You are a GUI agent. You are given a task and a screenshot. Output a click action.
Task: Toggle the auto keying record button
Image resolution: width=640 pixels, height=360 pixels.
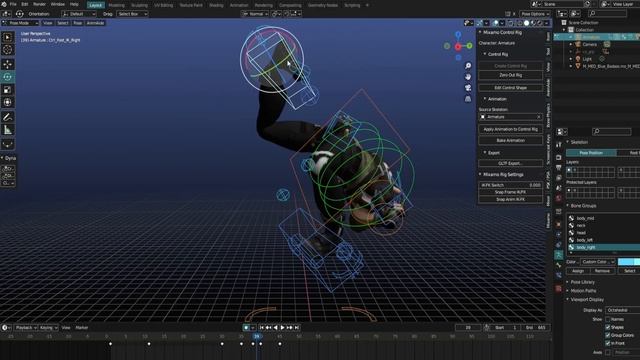pos(246,327)
